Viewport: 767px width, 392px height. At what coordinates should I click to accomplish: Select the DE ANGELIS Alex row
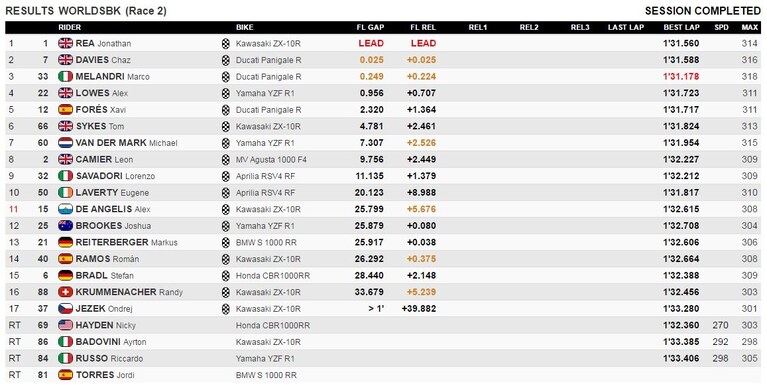point(383,209)
